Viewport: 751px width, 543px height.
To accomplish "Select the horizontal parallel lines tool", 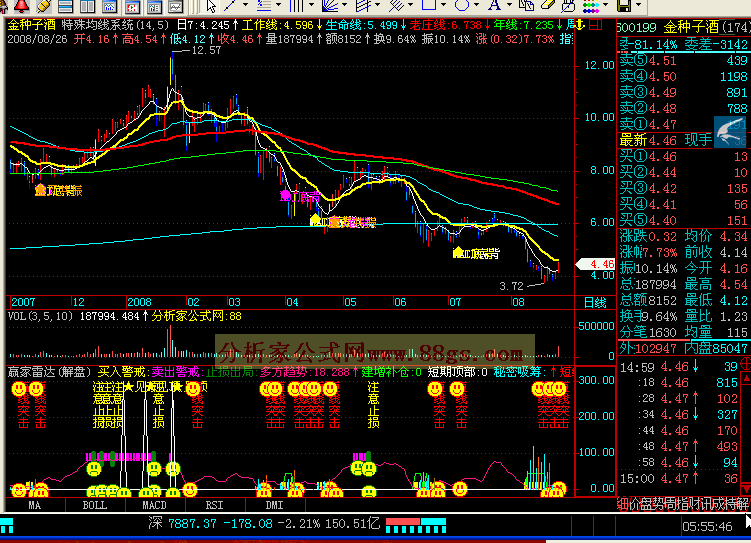I will pyautogui.click(x=264, y=5).
